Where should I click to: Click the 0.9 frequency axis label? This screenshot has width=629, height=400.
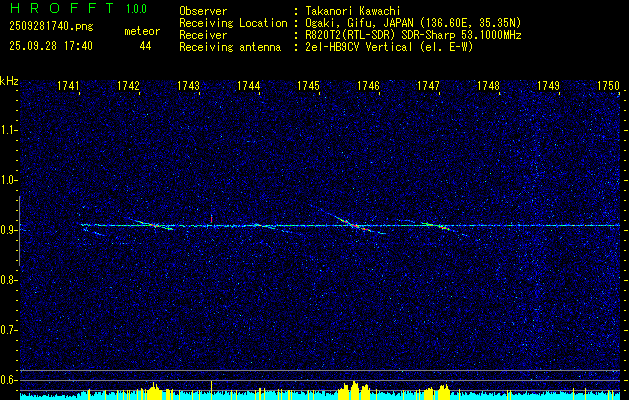pos(9,230)
